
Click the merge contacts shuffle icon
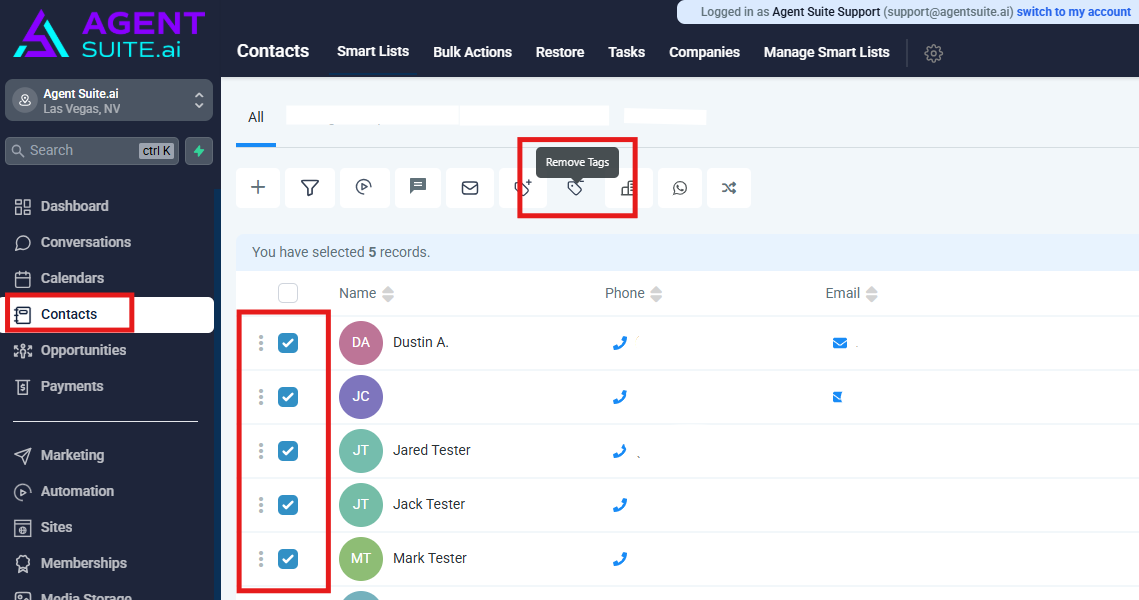click(729, 188)
